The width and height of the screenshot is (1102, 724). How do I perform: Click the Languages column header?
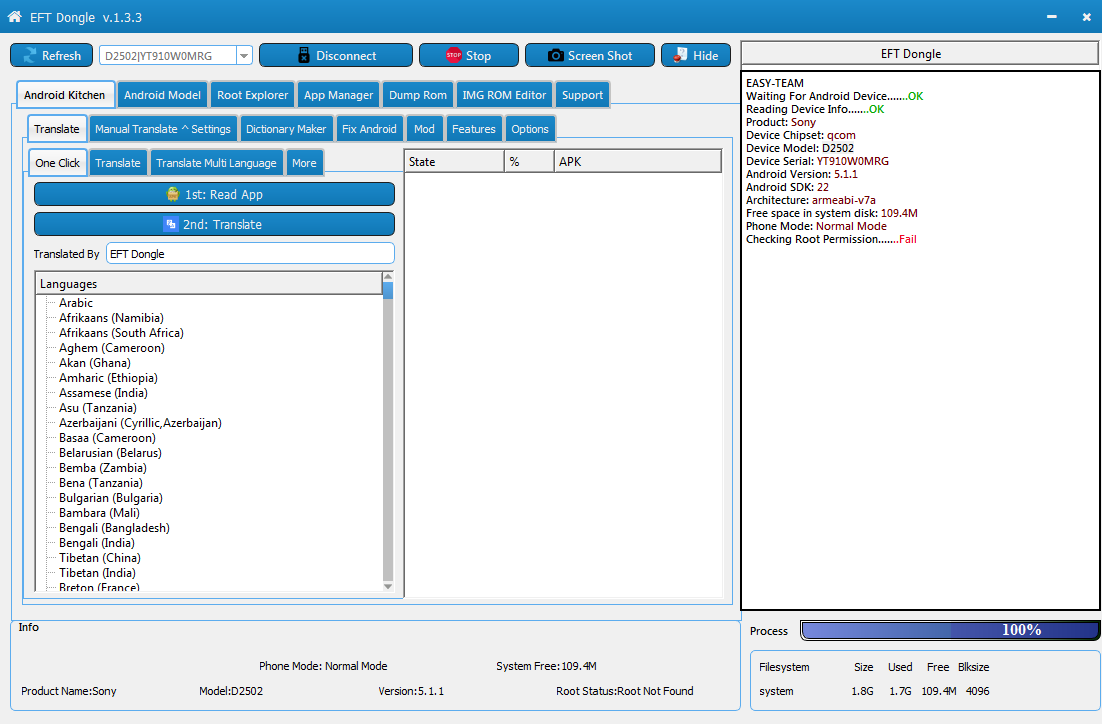pyautogui.click(x=208, y=283)
